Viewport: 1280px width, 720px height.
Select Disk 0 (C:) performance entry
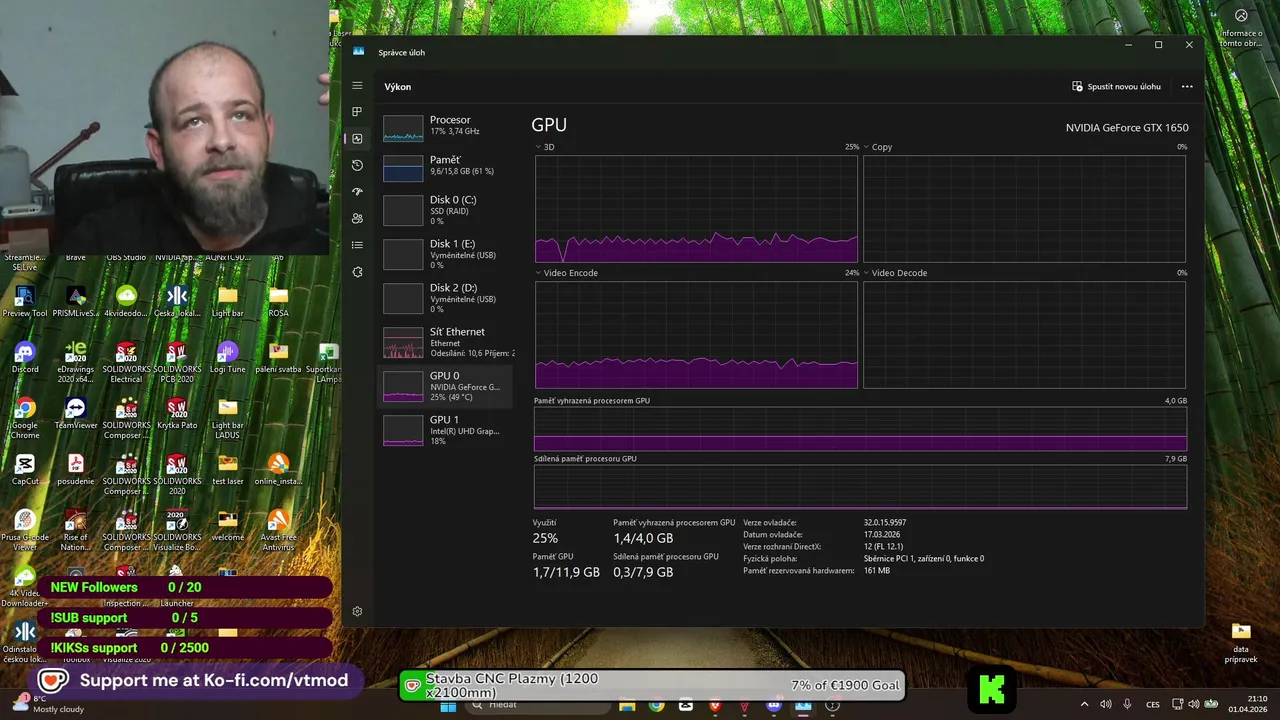[x=447, y=209]
